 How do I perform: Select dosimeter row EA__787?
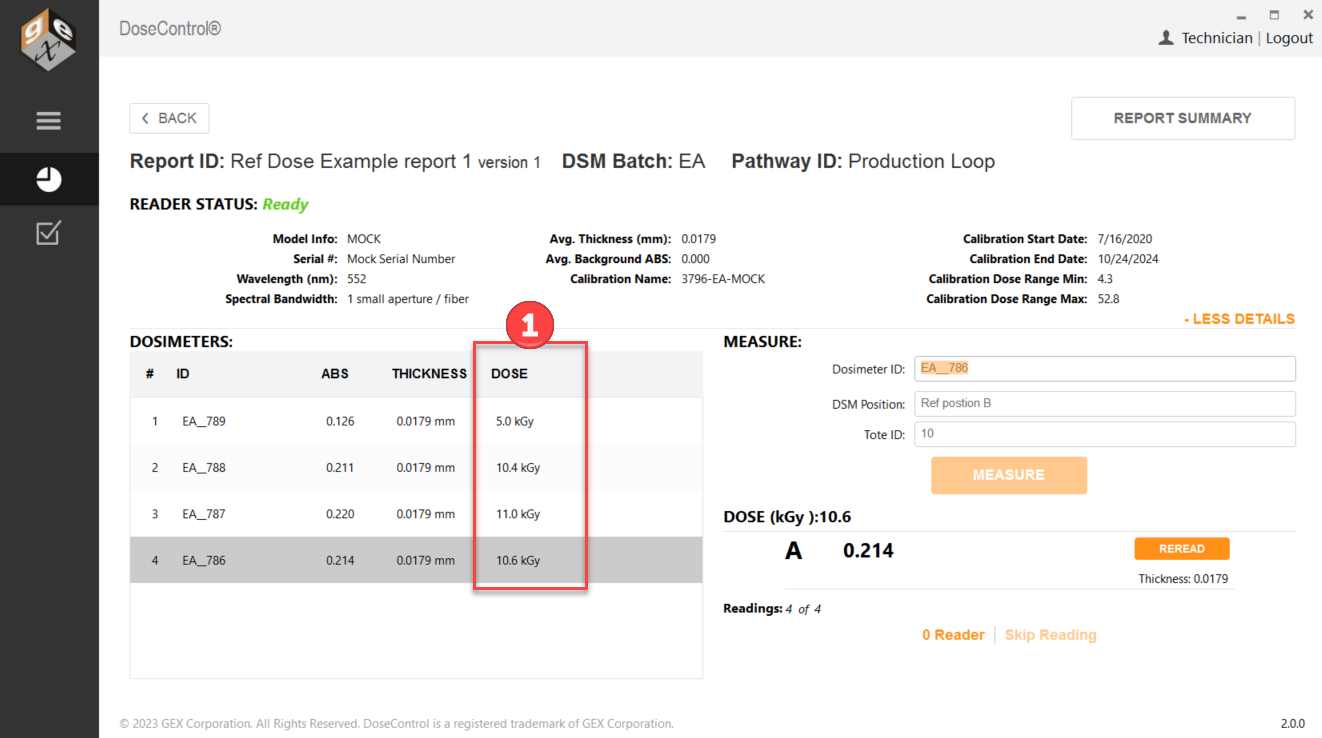416,514
